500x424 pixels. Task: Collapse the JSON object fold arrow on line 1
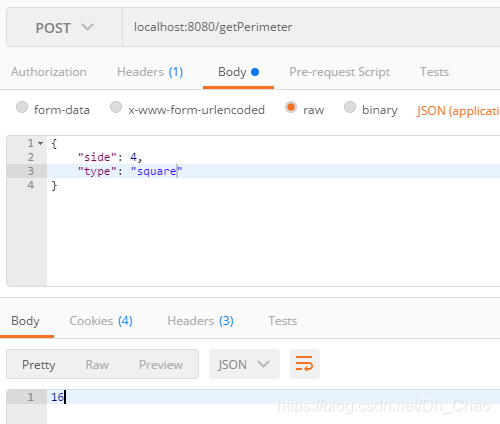click(x=41, y=143)
